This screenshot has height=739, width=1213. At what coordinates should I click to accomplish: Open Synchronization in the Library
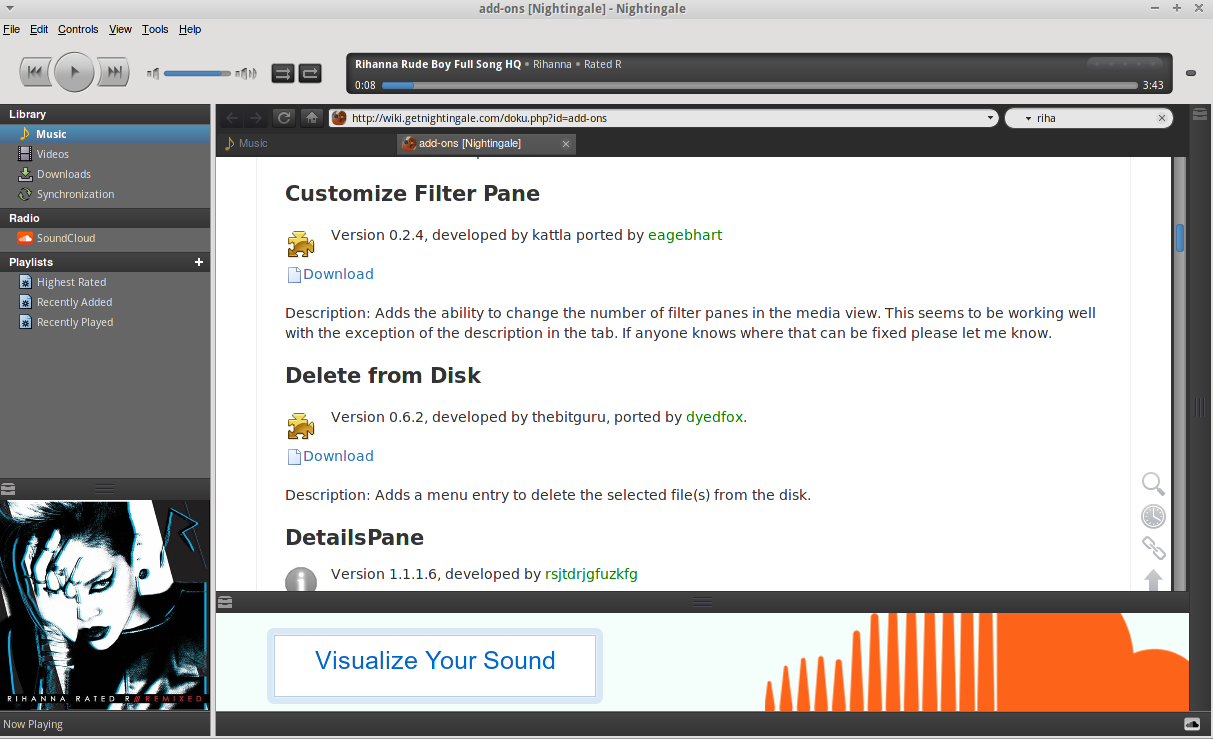click(x=105, y=194)
